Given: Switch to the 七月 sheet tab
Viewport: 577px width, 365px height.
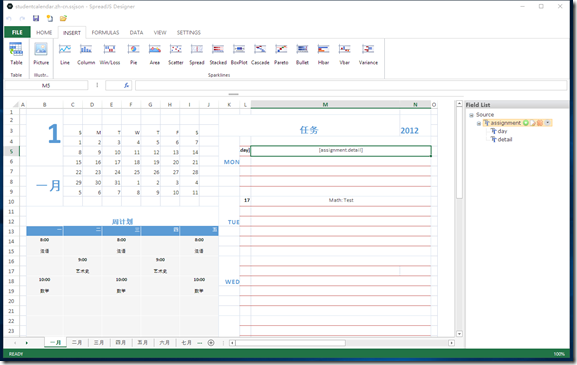Looking at the screenshot, I should [x=187, y=343].
